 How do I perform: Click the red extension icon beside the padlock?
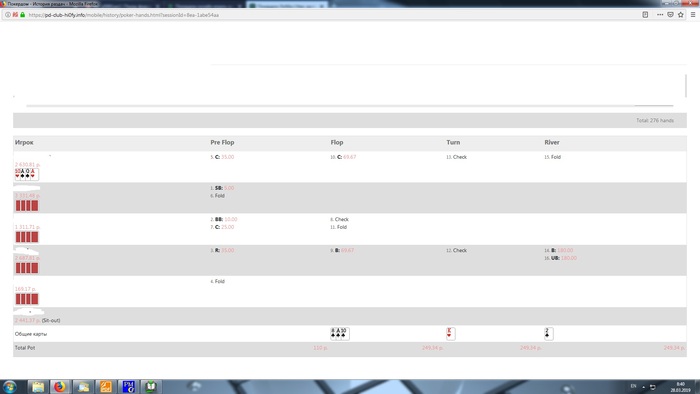[15, 15]
